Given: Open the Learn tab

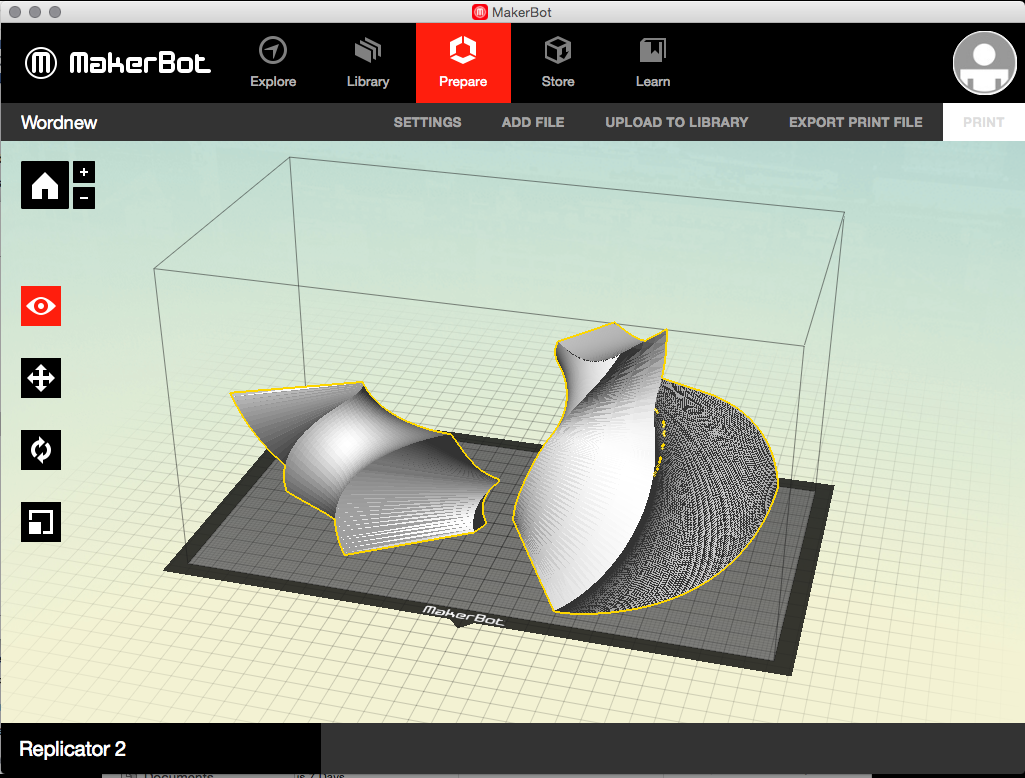Looking at the screenshot, I should coord(653,63).
